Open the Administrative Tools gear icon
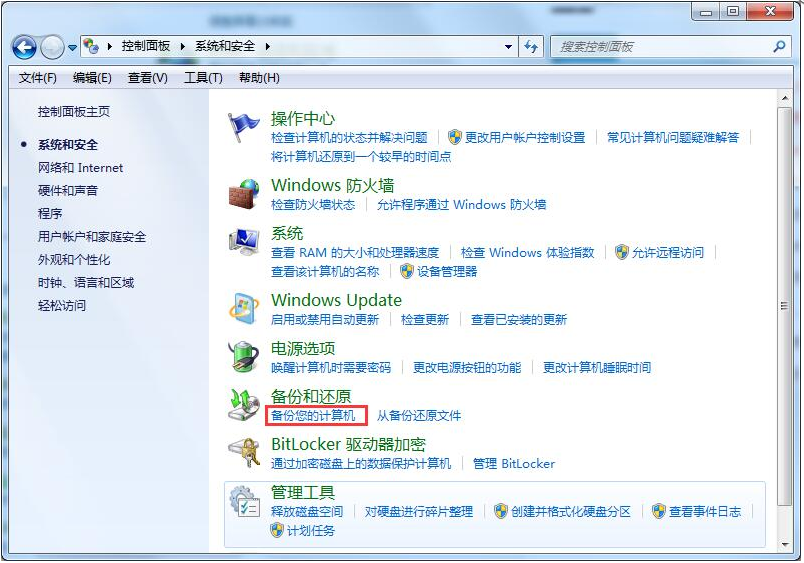This screenshot has height=563, width=804. point(244,501)
